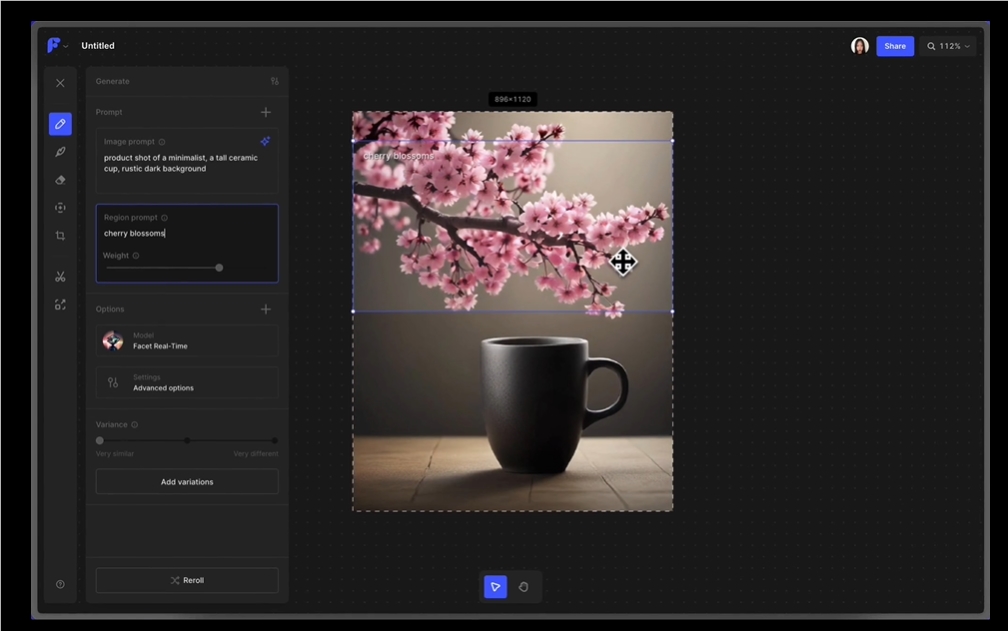The image size is (1008, 631).
Task: Click the Share button
Action: (895, 46)
